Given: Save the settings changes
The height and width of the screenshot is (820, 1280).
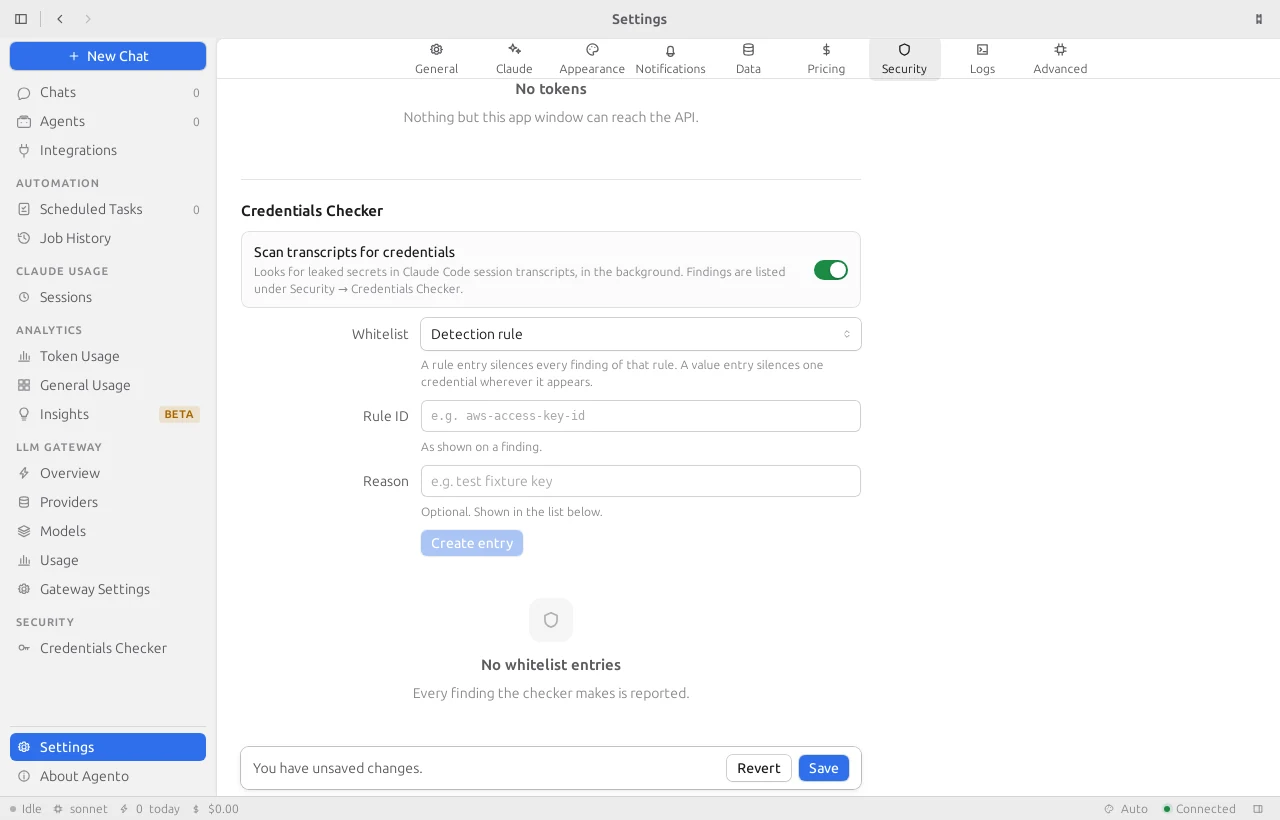Looking at the screenshot, I should point(823,768).
